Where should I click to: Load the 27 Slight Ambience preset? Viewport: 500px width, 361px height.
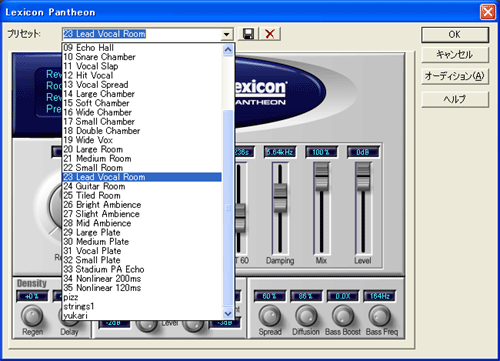(142, 214)
